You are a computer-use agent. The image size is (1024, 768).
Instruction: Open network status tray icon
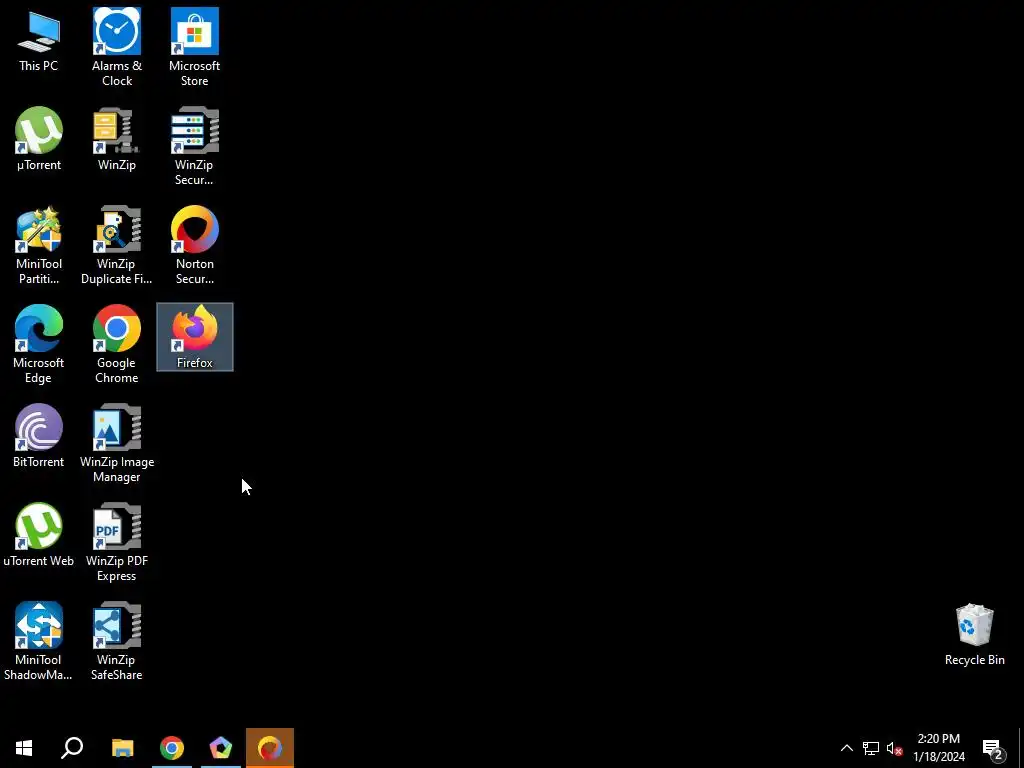pos(871,748)
